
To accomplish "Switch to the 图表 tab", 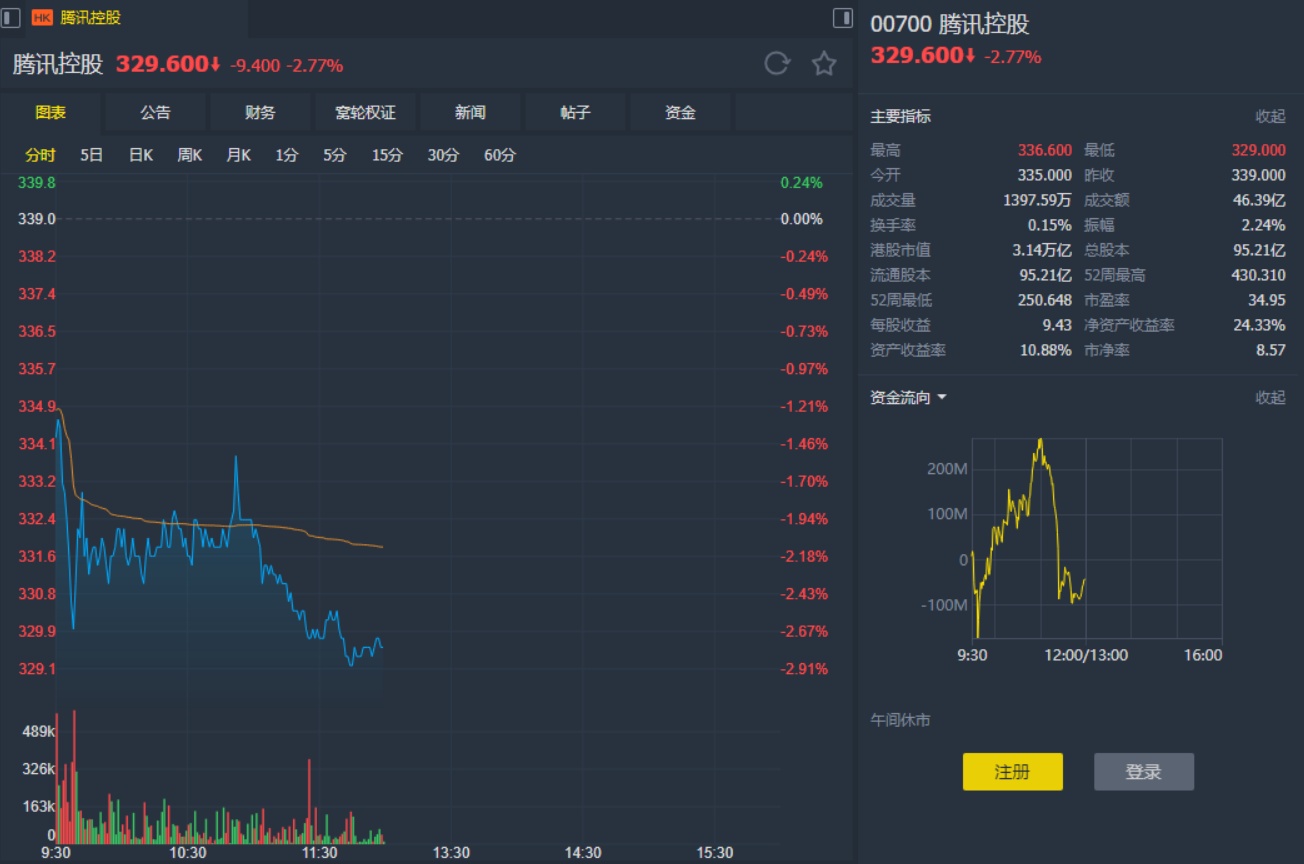I will [51, 113].
